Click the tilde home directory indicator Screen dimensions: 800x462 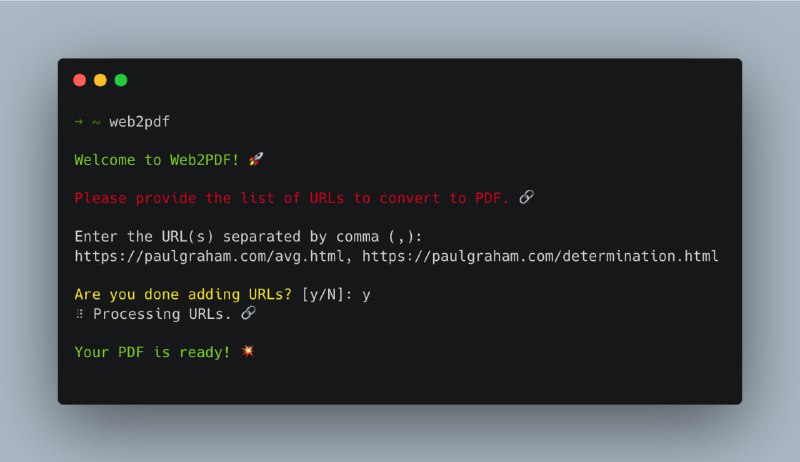pyautogui.click(x=96, y=122)
